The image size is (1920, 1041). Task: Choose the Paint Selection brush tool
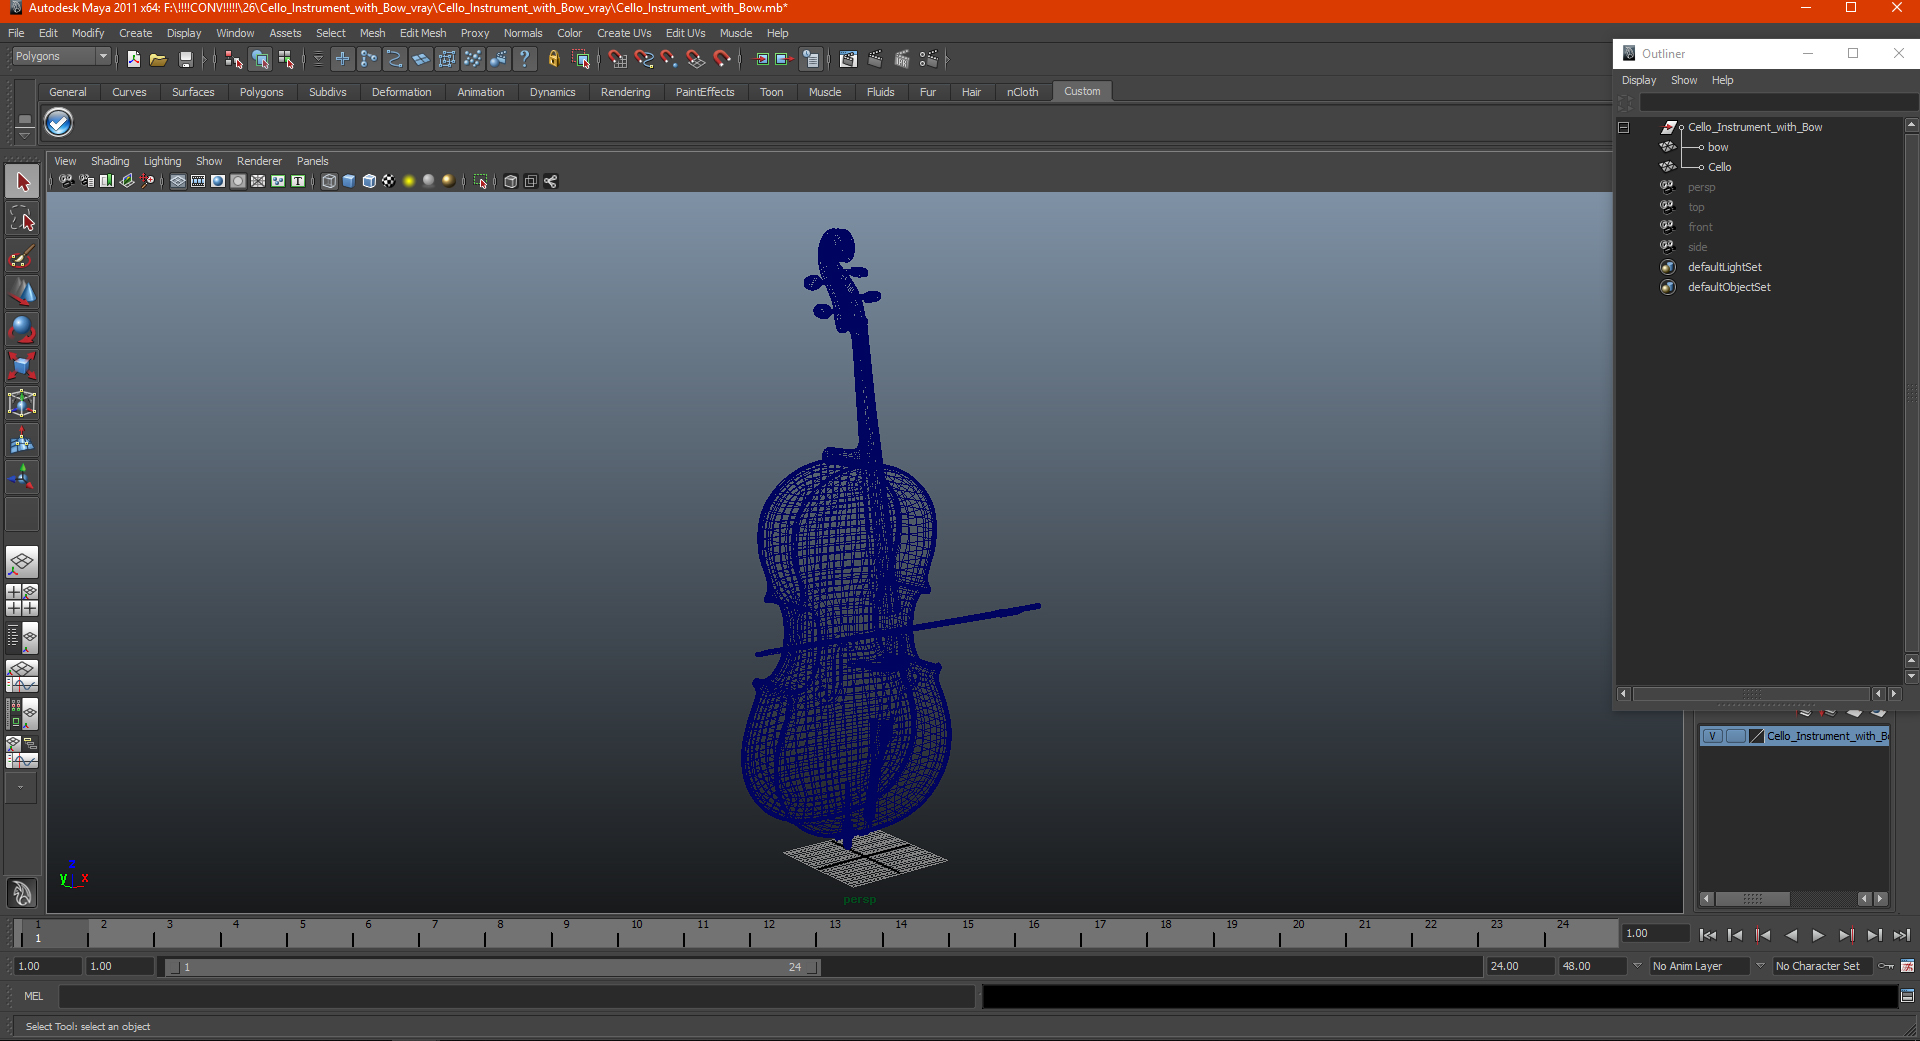pos(22,256)
